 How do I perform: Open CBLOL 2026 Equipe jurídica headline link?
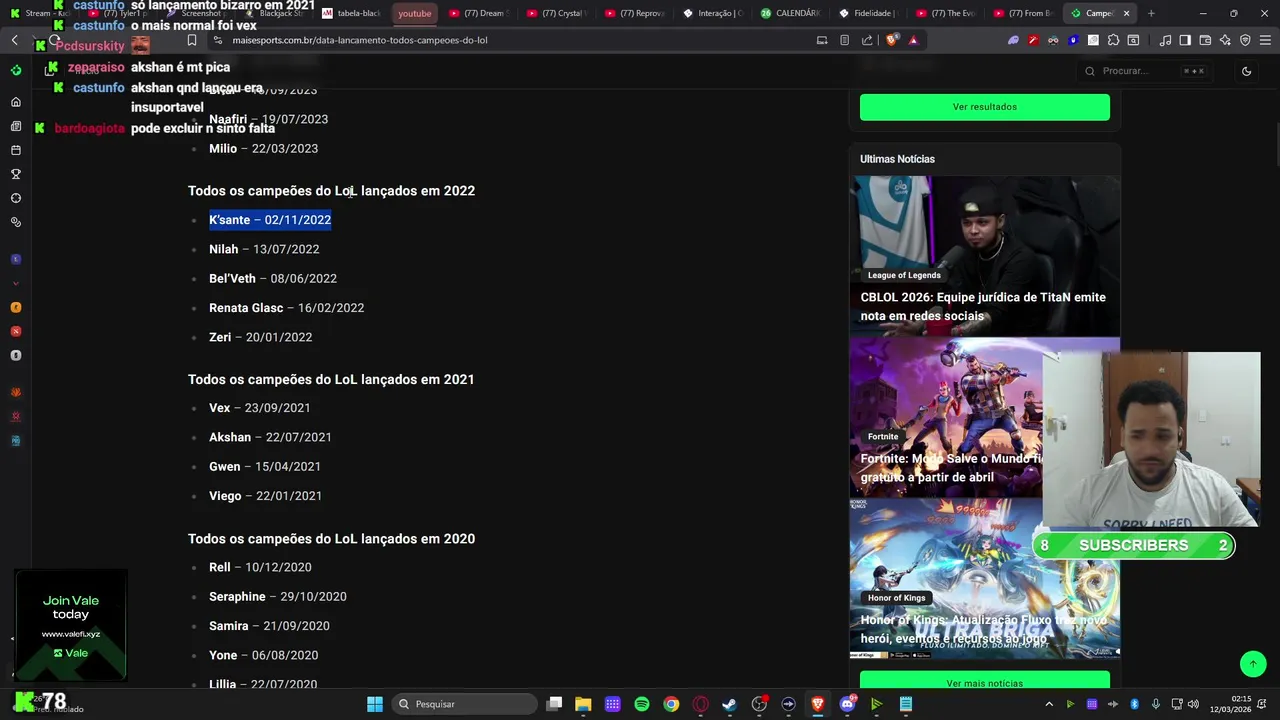coord(983,306)
